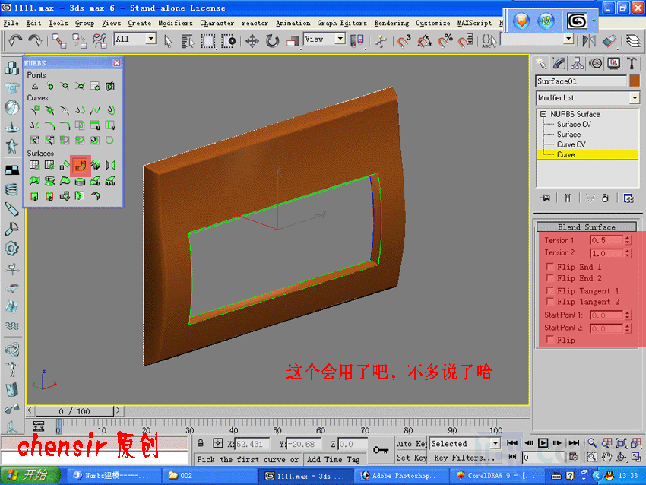Toggle the Angle Snap button

click(424, 41)
